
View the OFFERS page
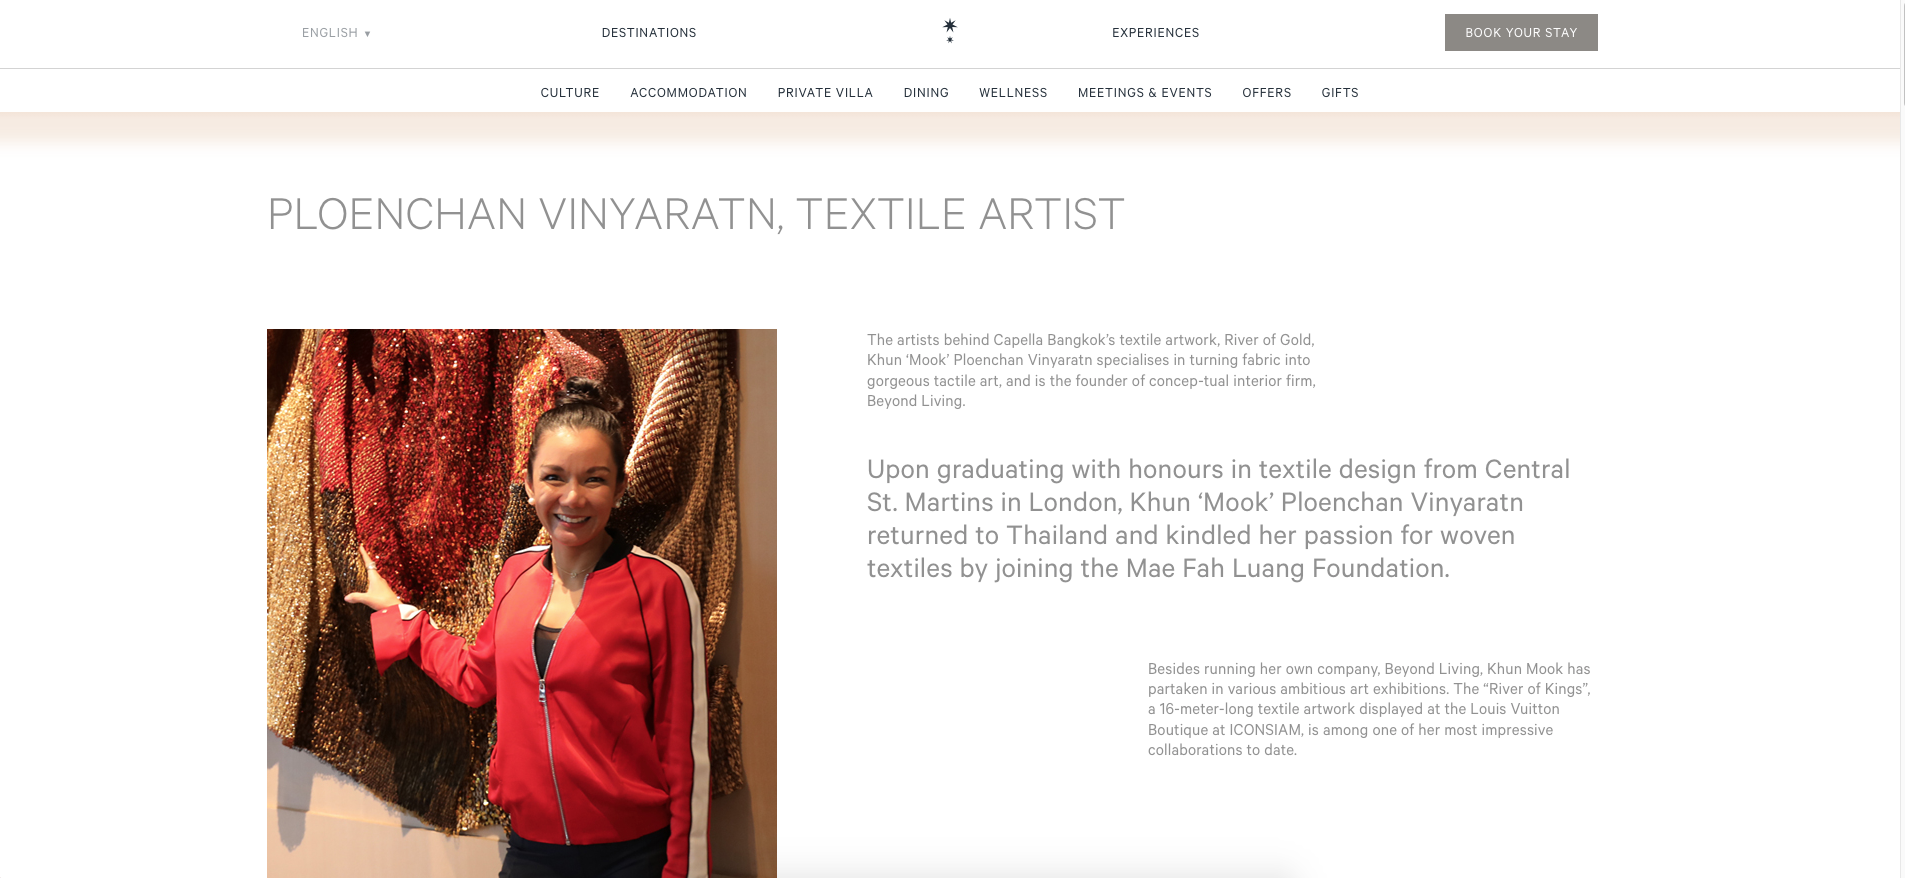(x=1267, y=93)
